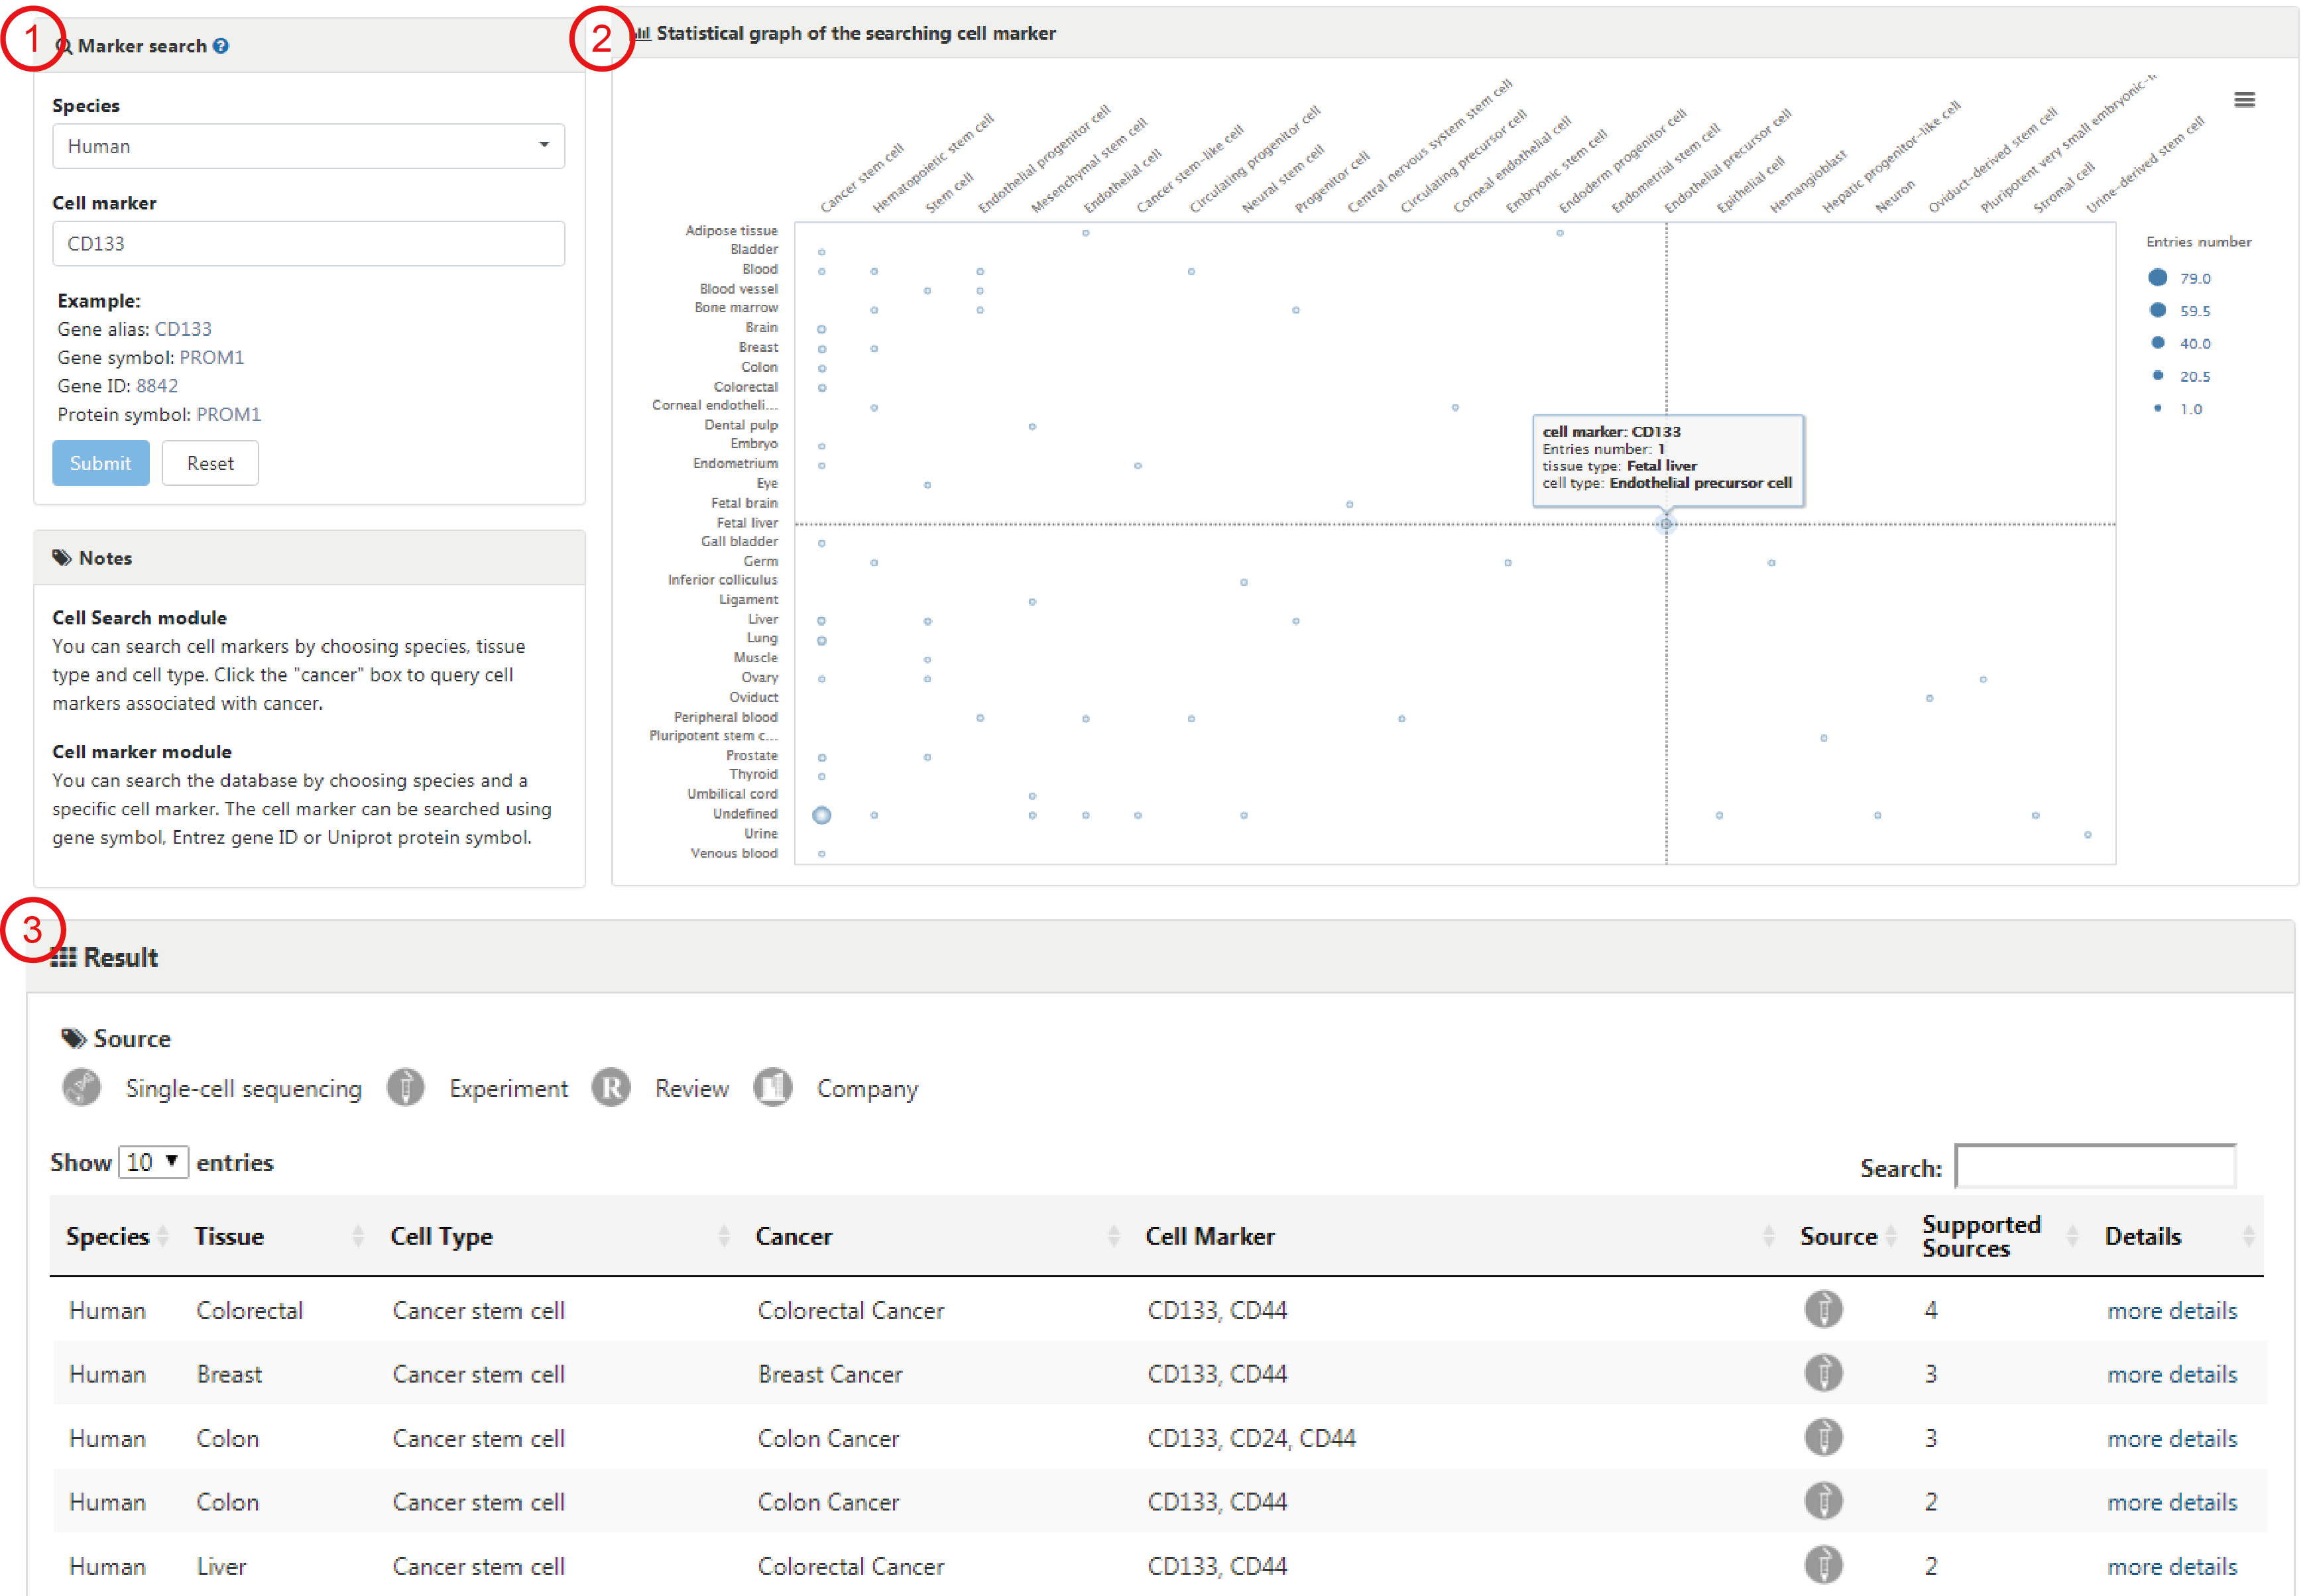Image resolution: width=2311 pixels, height=1596 pixels.
Task: Click the Review source R icon
Action: tap(611, 1087)
